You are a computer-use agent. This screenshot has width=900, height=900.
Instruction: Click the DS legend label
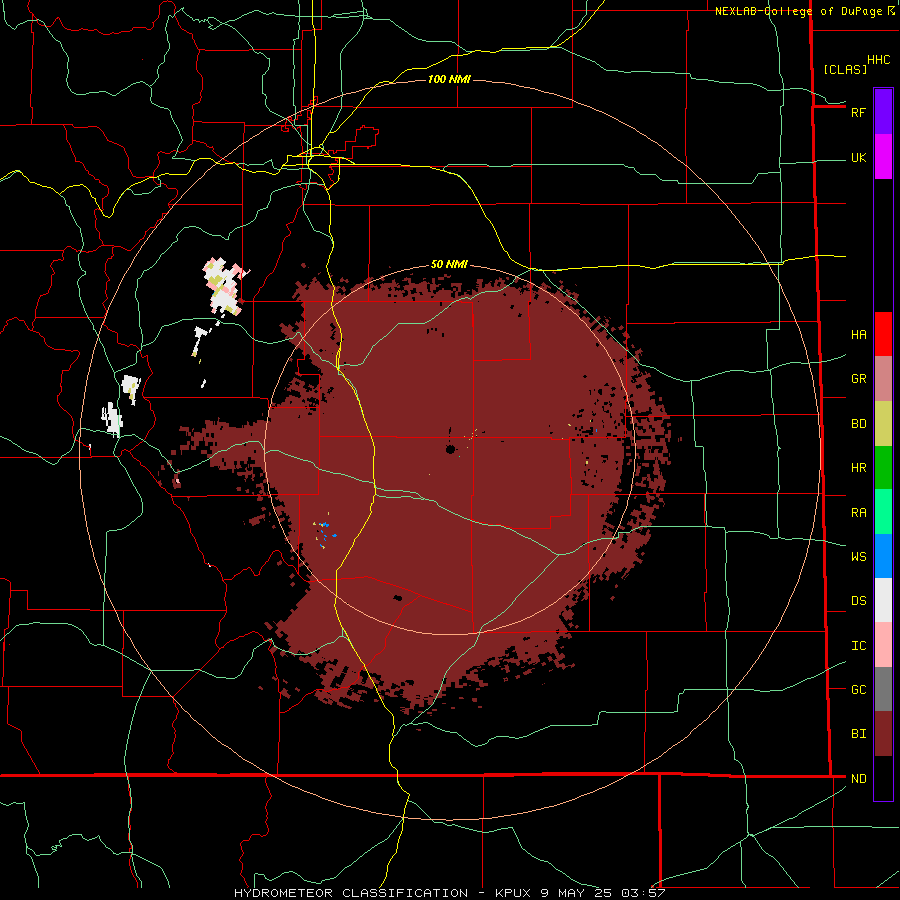pyautogui.click(x=858, y=601)
